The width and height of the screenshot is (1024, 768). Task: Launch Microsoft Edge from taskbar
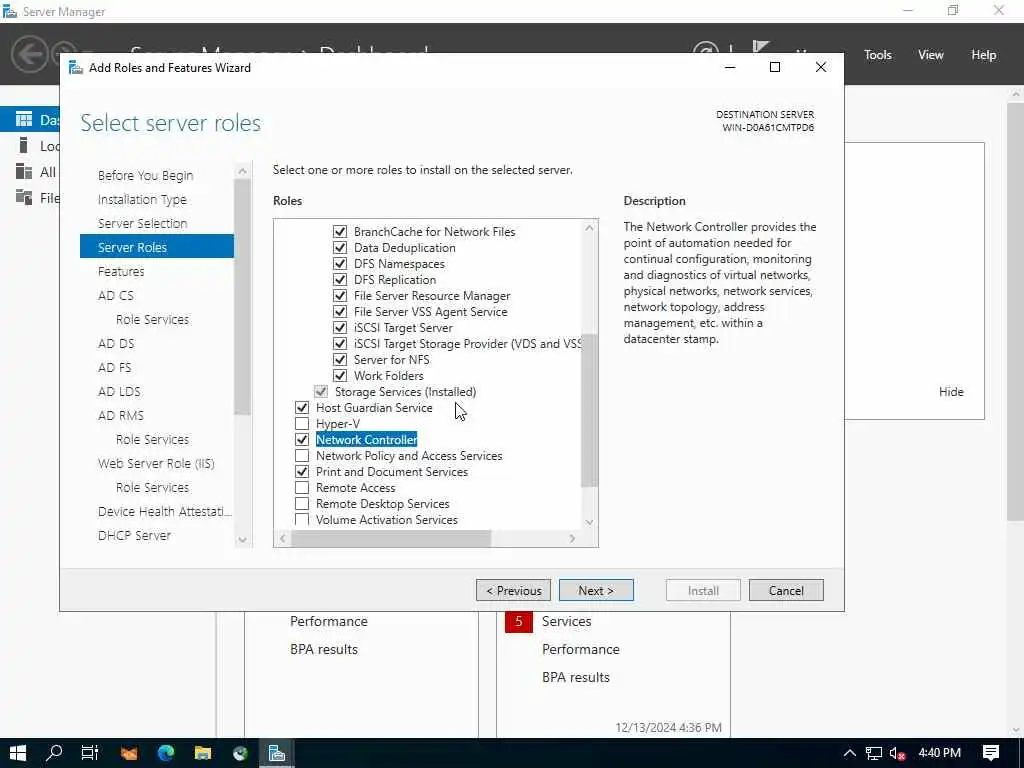point(166,753)
